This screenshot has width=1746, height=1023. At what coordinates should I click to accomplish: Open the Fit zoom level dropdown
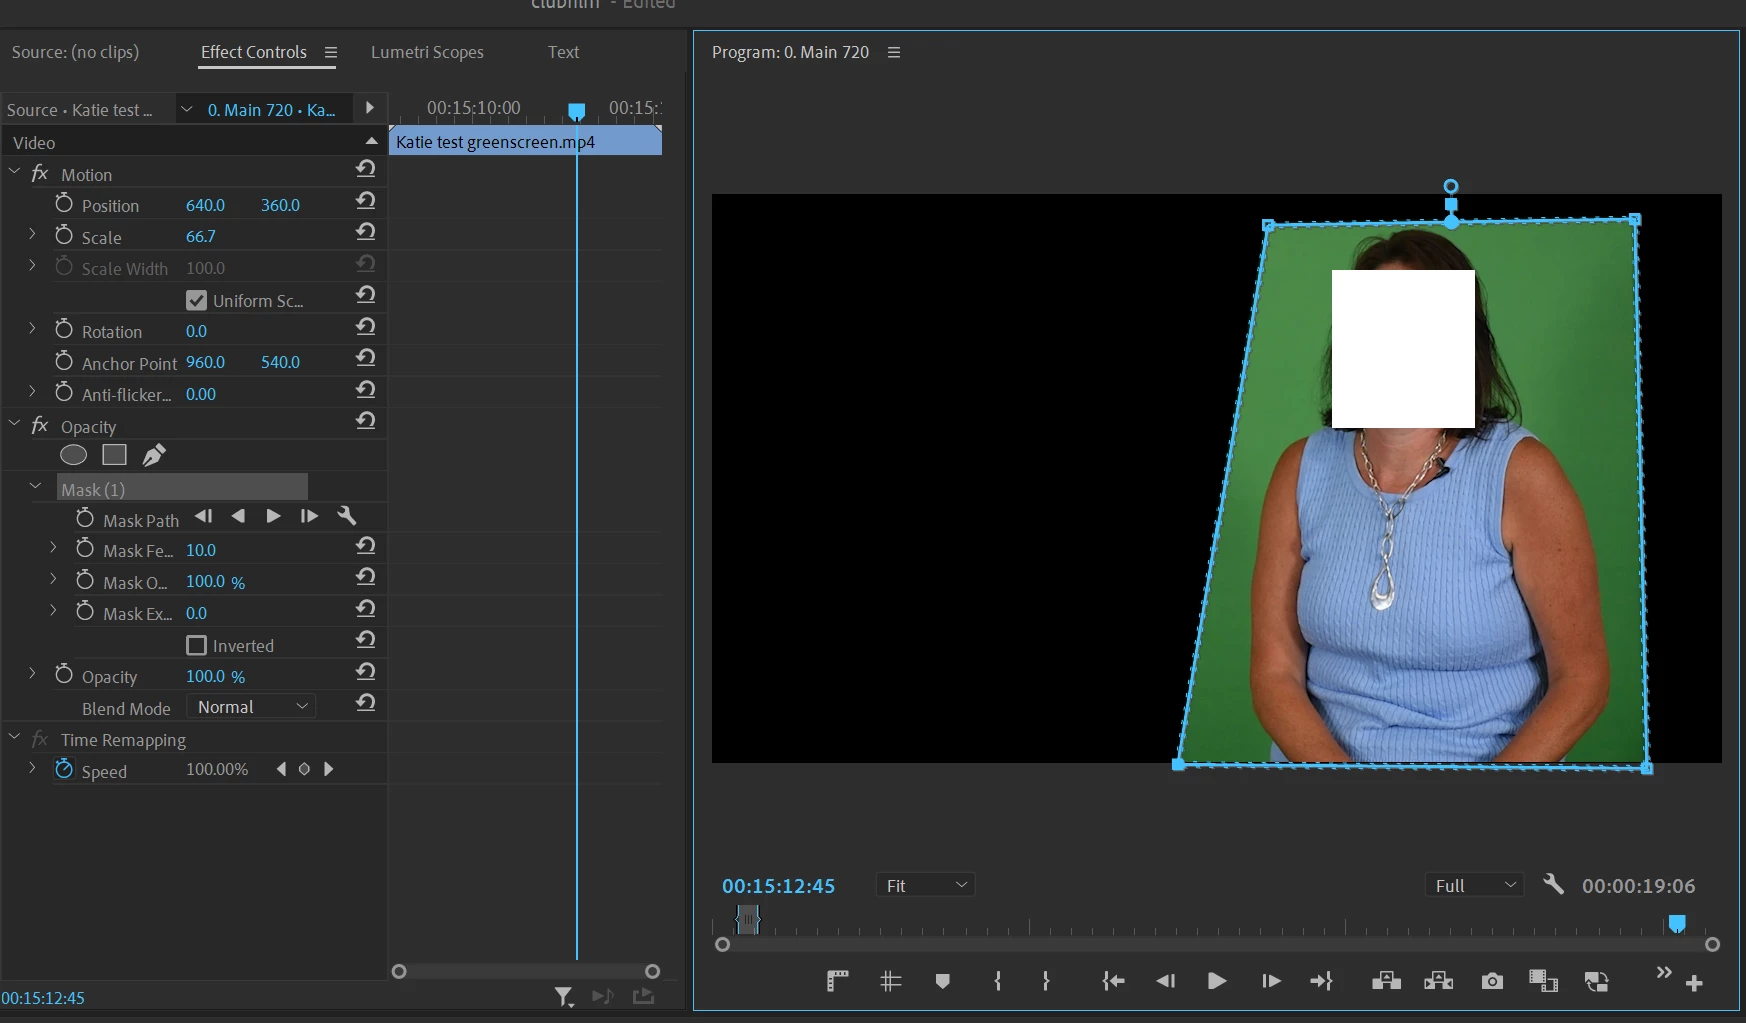925,885
